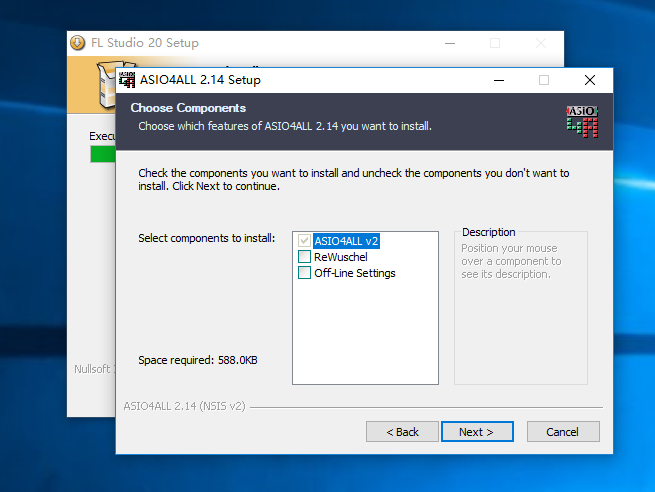Viewport: 655px width, 492px height.
Task: Click the 'ASIO4ALL 2.14 (NSIS v2)' branding text
Action: [x=184, y=406]
